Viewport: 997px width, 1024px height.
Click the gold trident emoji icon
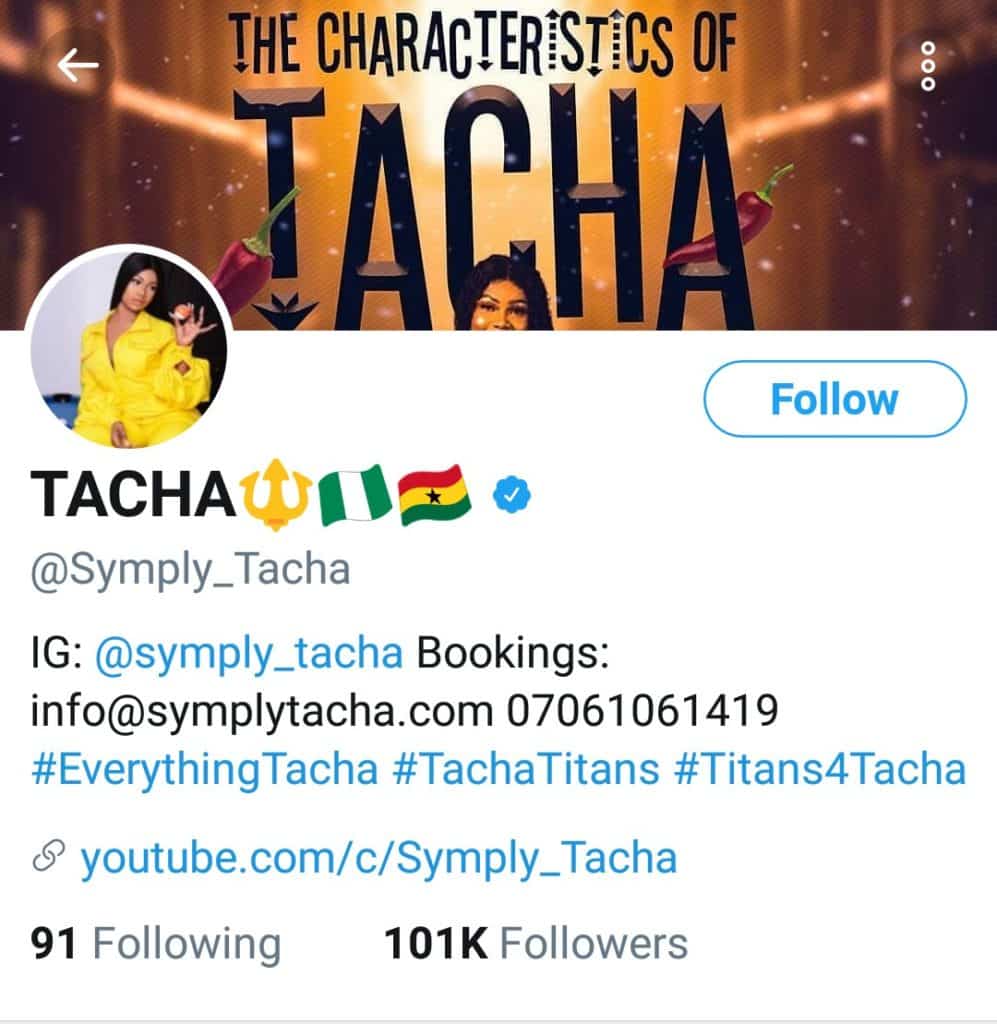coord(275,494)
